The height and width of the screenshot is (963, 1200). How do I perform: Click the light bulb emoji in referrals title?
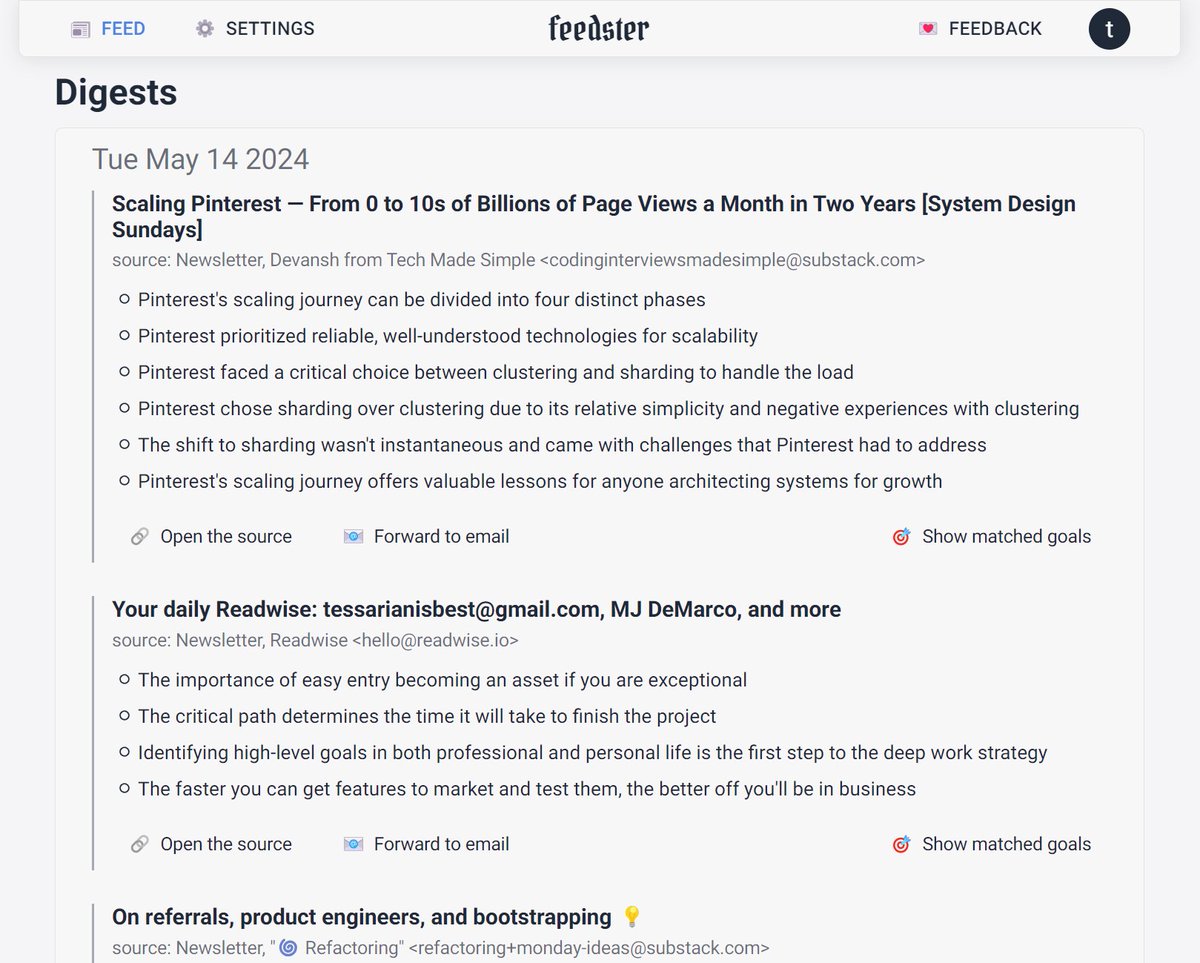click(631, 917)
